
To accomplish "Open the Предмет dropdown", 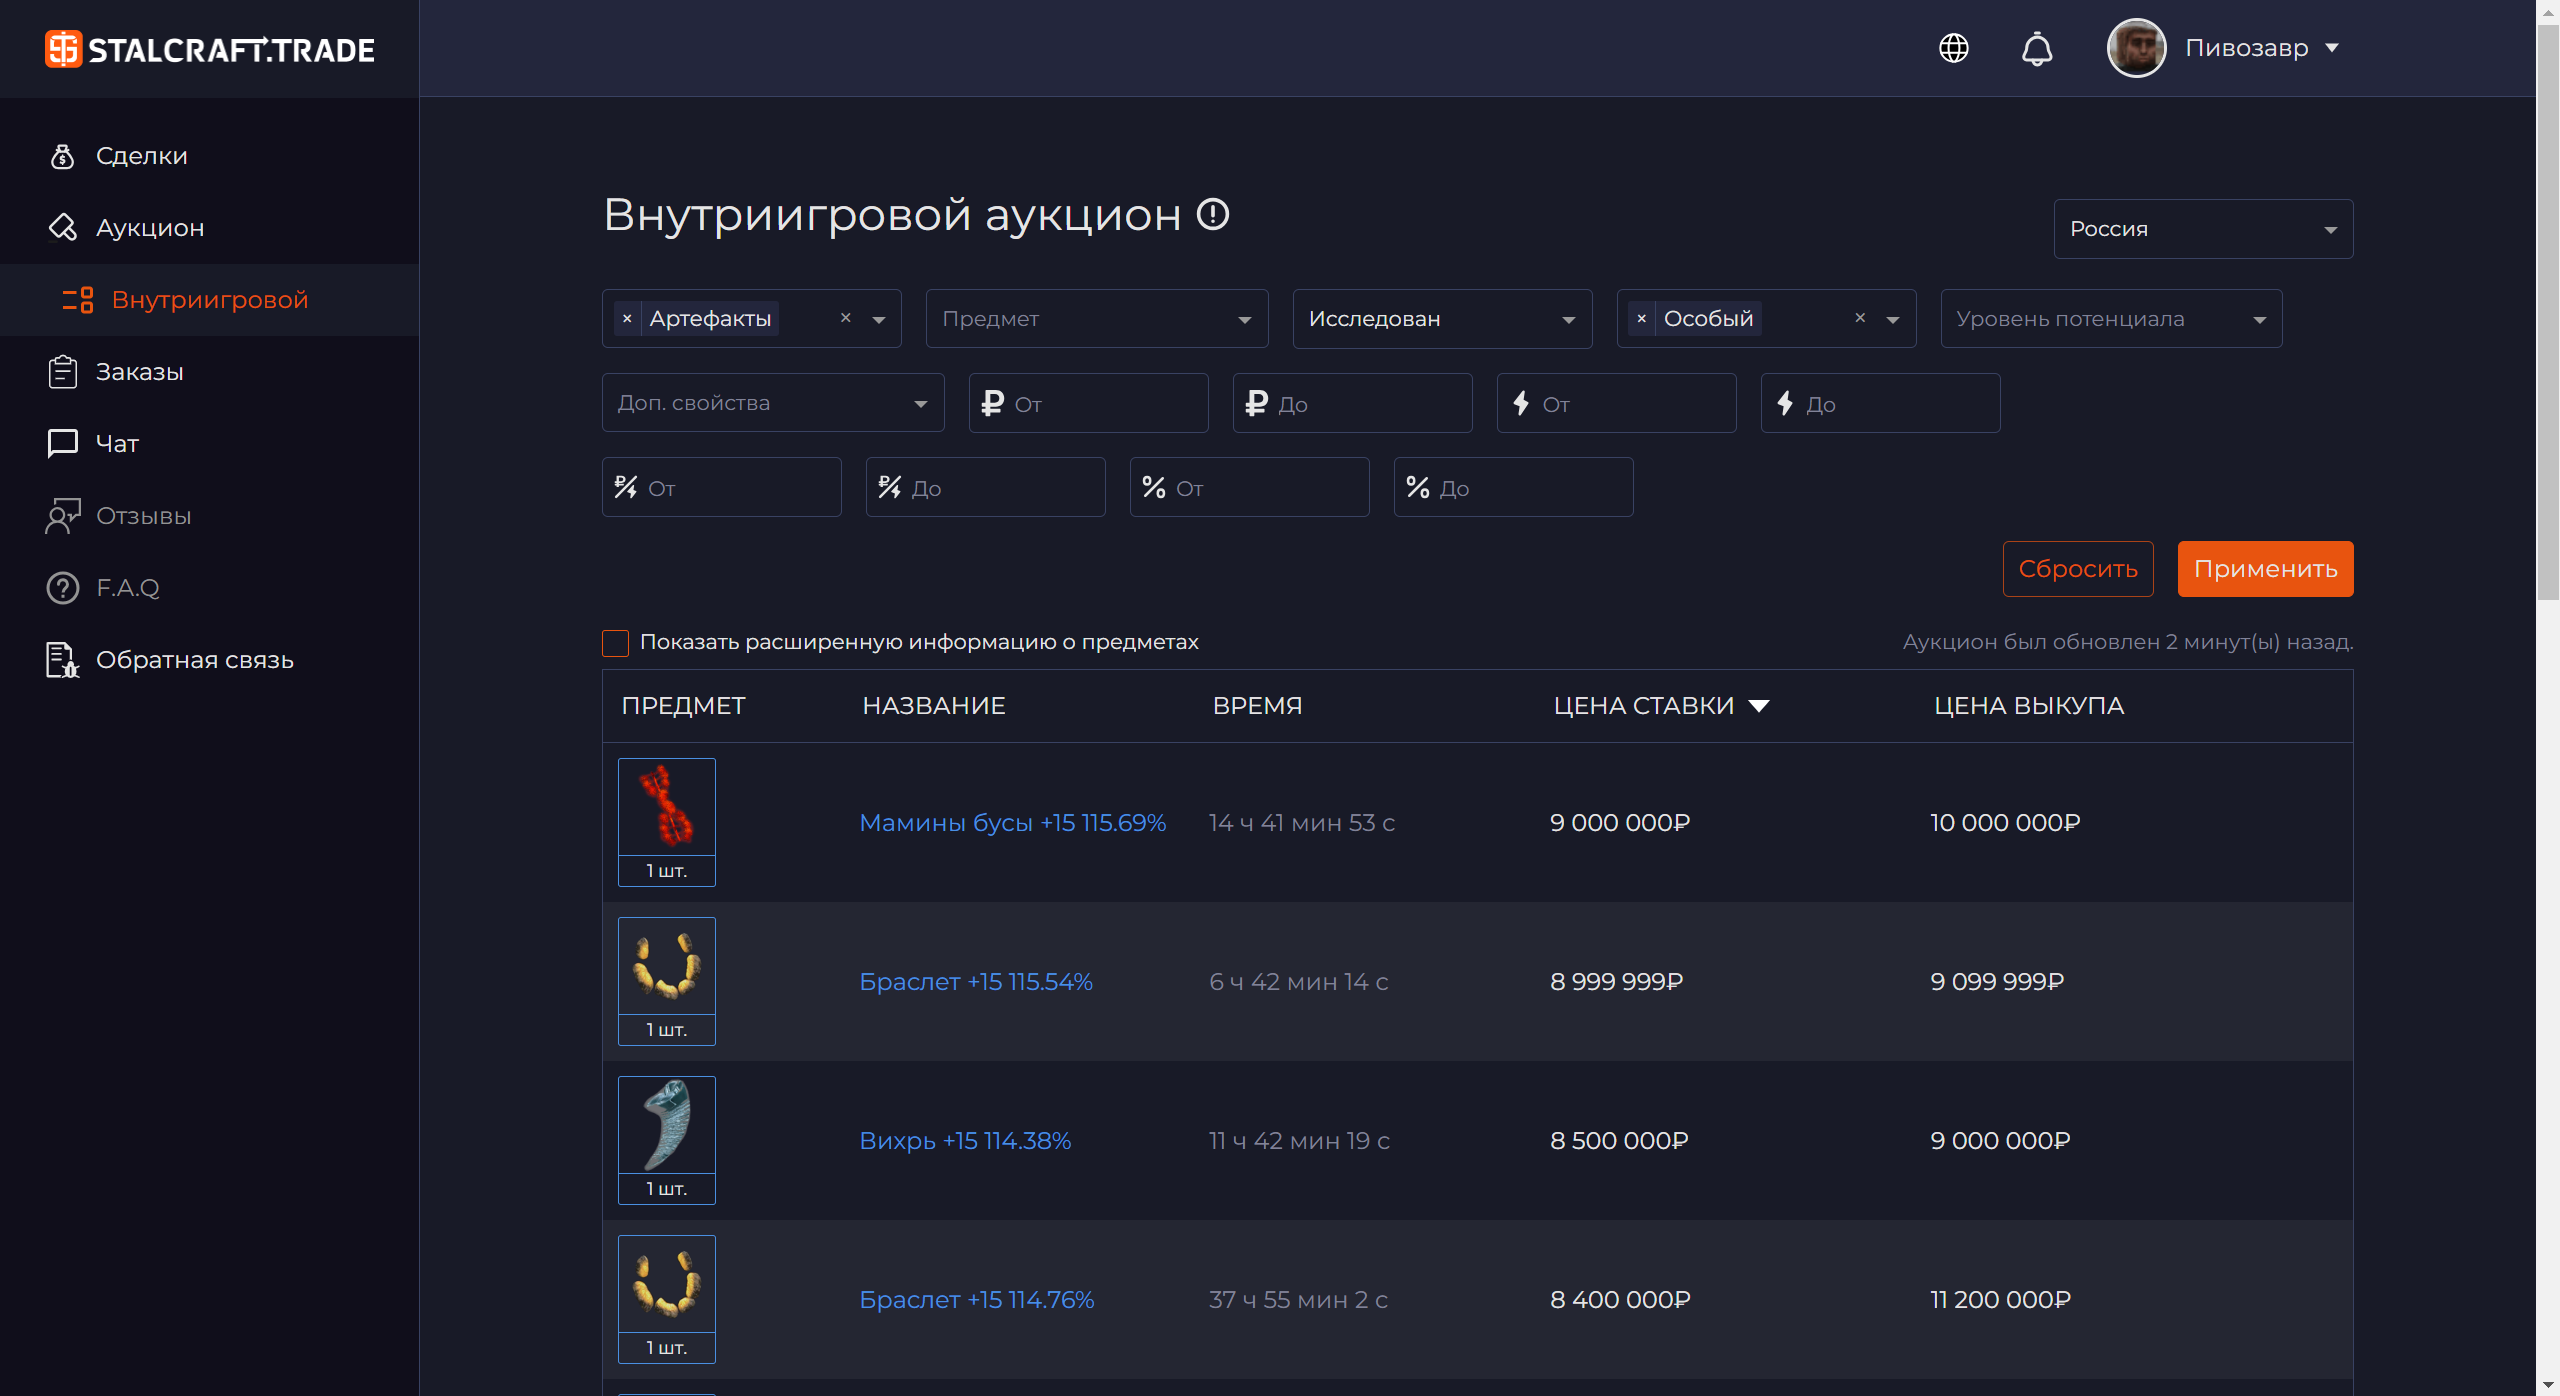I will [x=1097, y=319].
